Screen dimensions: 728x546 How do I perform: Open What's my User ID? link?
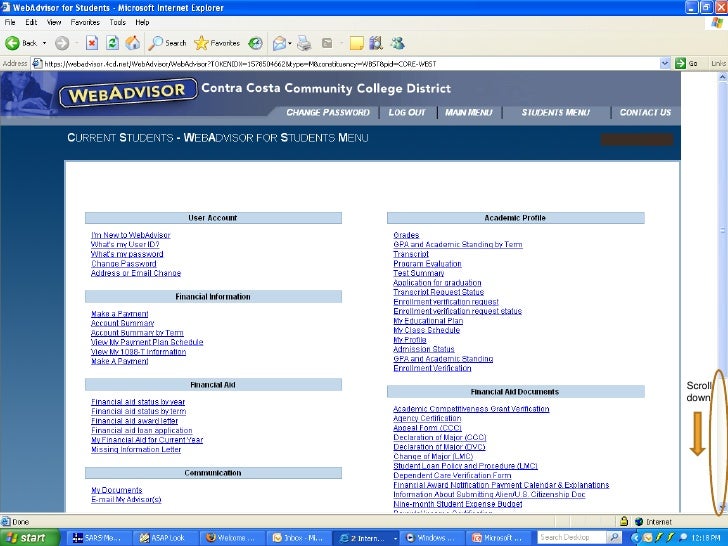(125, 244)
